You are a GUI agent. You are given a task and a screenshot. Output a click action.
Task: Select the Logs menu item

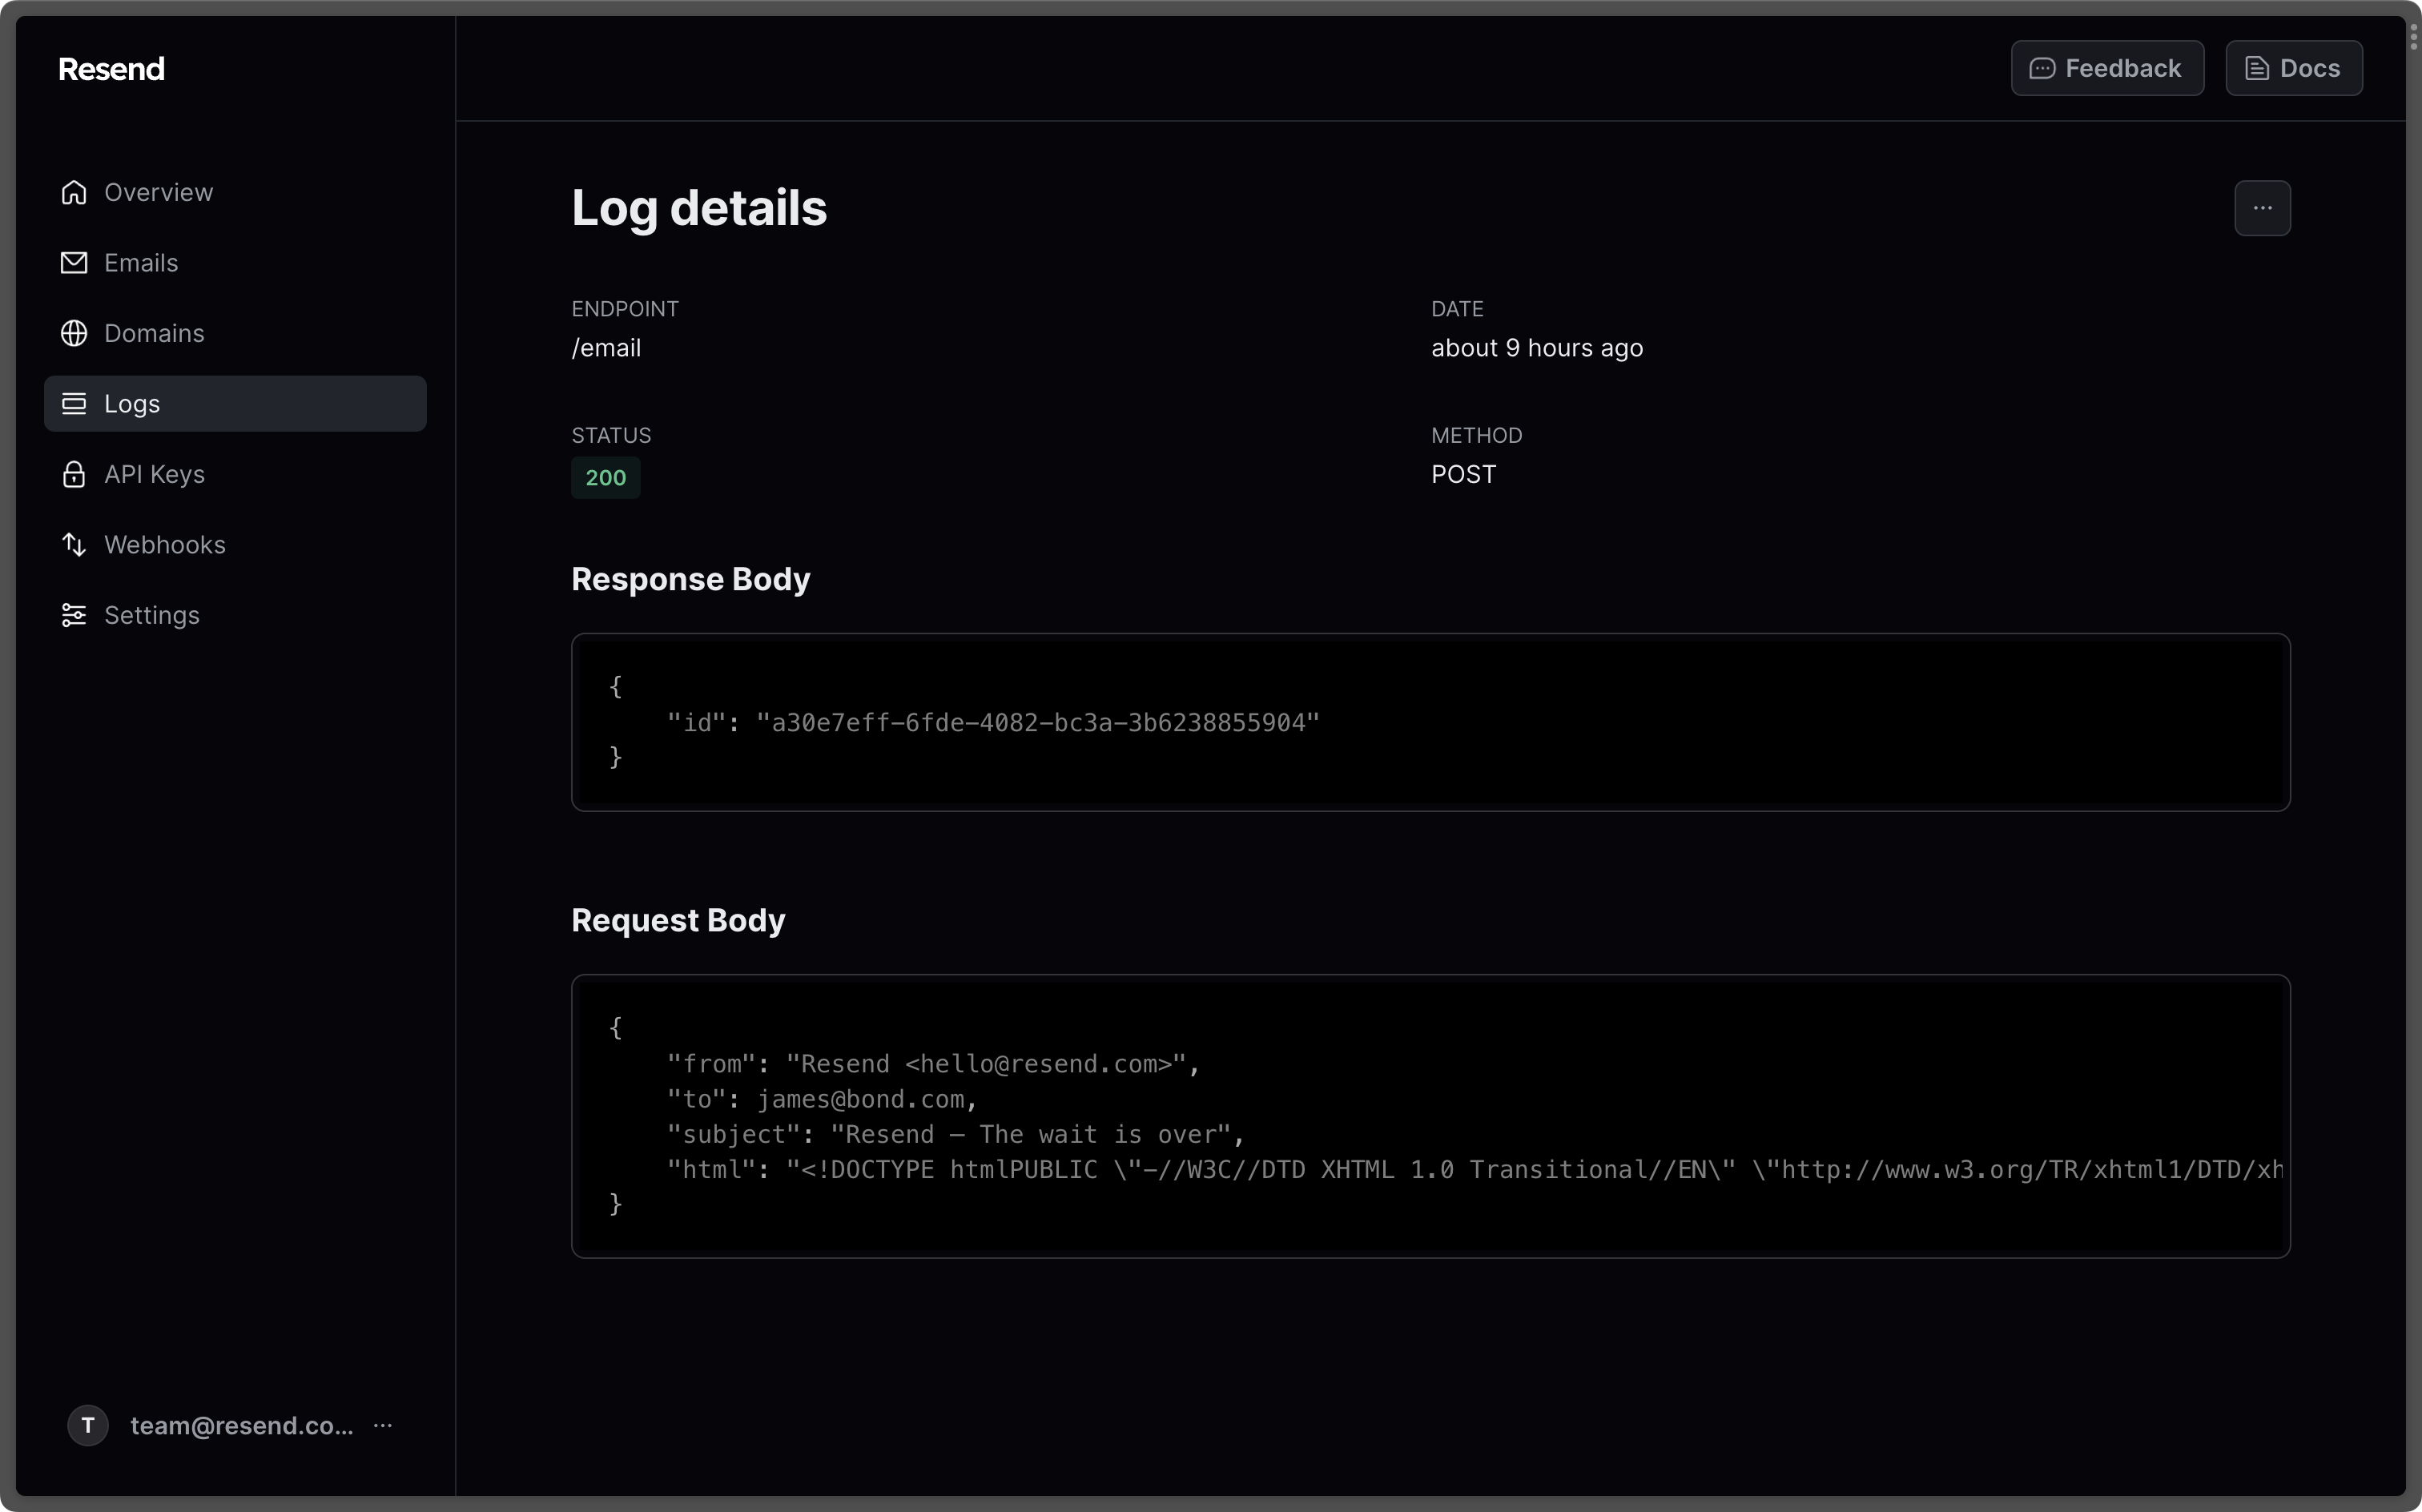(235, 404)
